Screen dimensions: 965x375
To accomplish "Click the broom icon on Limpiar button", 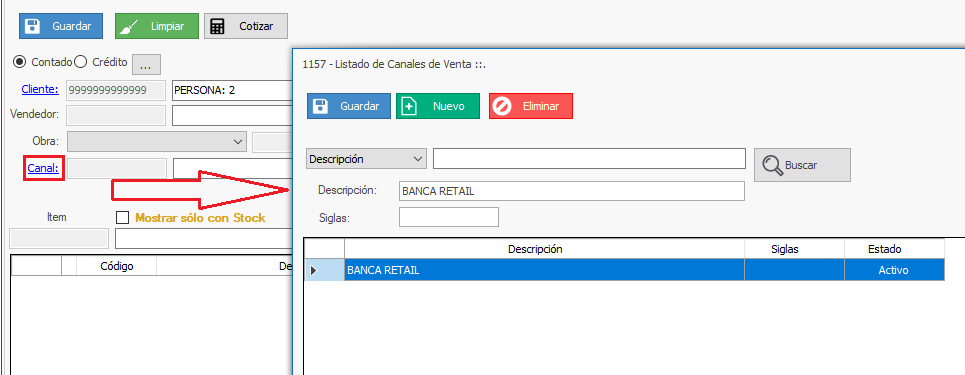I will pyautogui.click(x=128, y=26).
